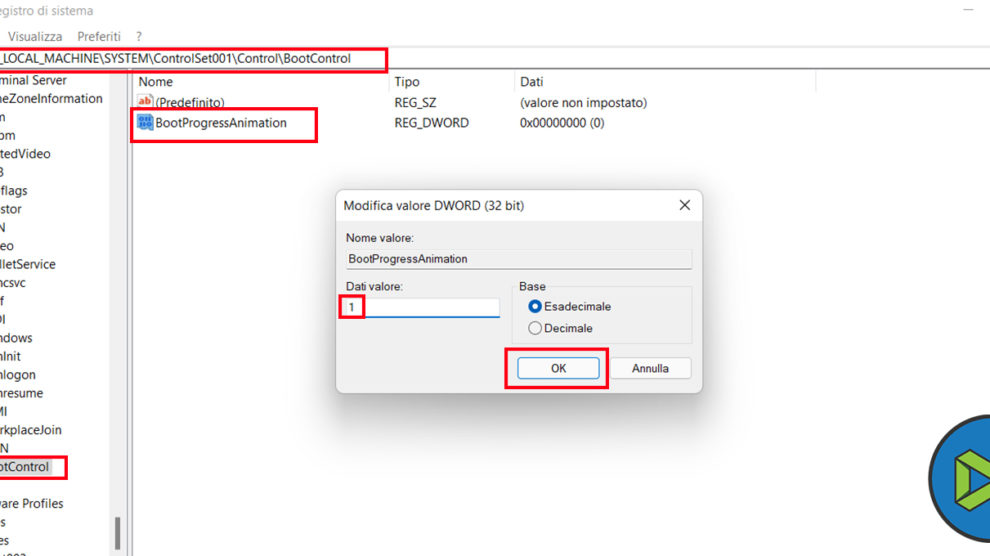Open the Visualizza menu
Image resolution: width=990 pixels, height=556 pixels.
(35, 37)
